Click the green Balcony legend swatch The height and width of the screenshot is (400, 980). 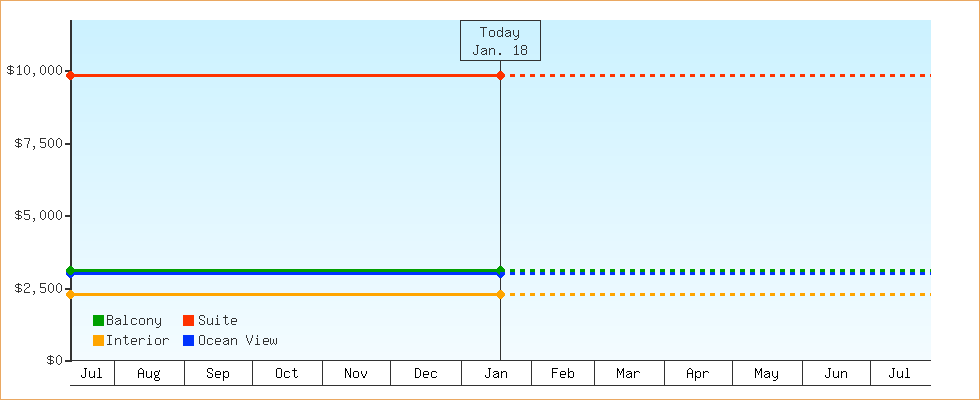[x=98, y=321]
